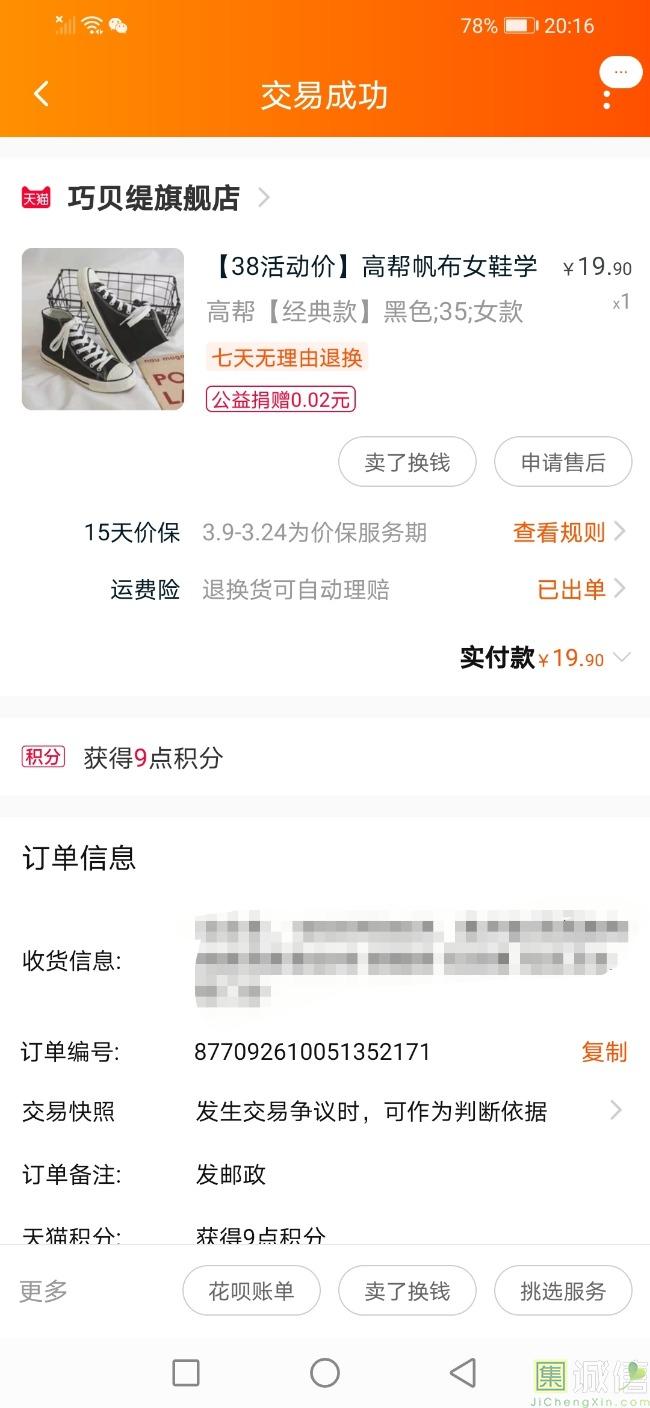Open the chat bubble message icon
The height and width of the screenshot is (1408, 650).
(621, 73)
